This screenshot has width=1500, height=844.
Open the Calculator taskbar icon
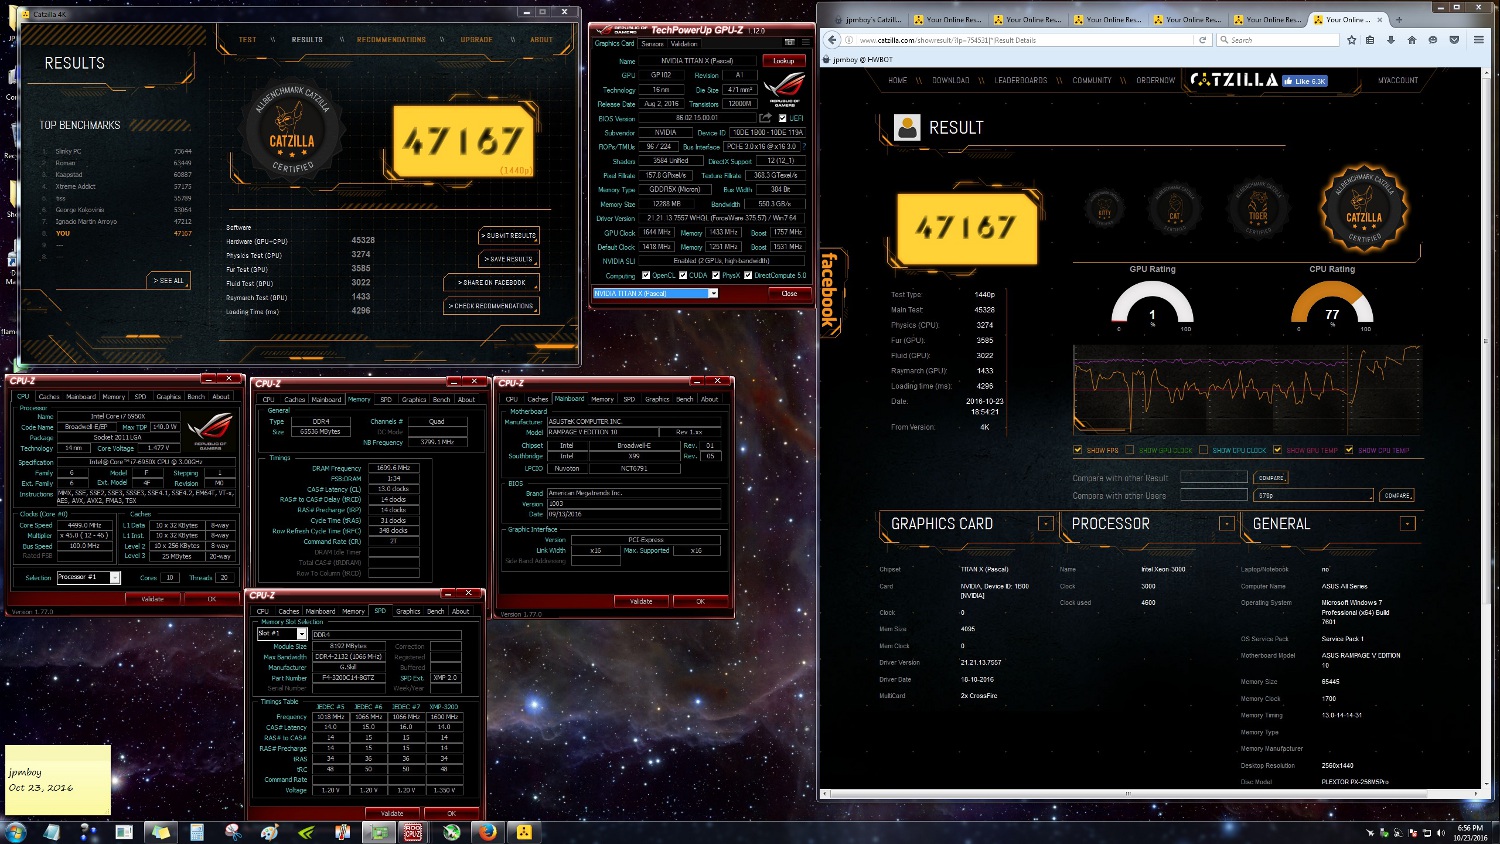click(x=197, y=832)
